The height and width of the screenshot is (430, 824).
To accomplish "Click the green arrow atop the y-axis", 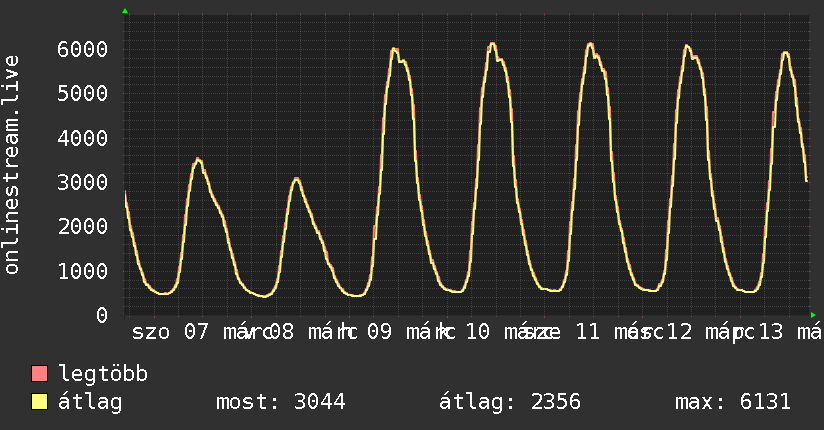I will [125, 11].
